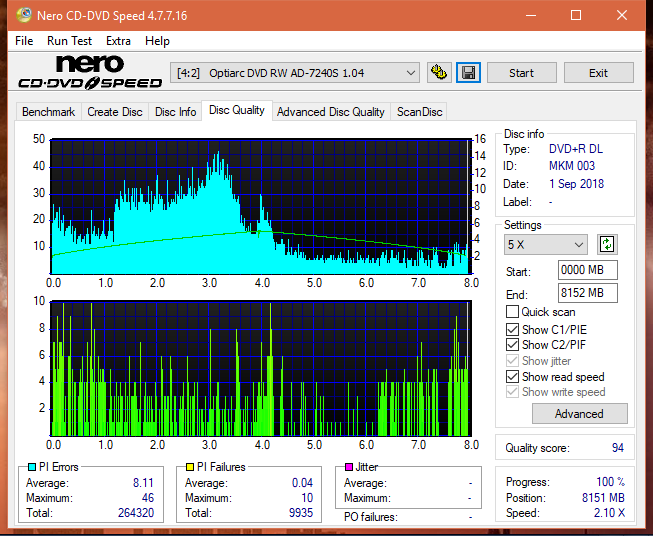
Task: Open the Help menu
Action: coord(157,41)
